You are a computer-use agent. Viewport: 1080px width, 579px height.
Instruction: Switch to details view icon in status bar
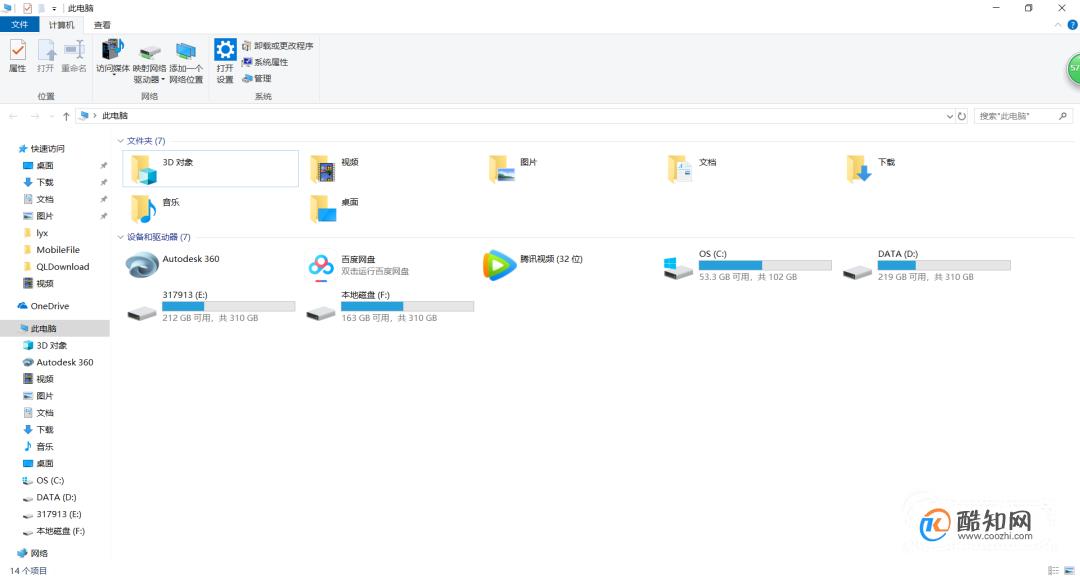coord(1053,570)
